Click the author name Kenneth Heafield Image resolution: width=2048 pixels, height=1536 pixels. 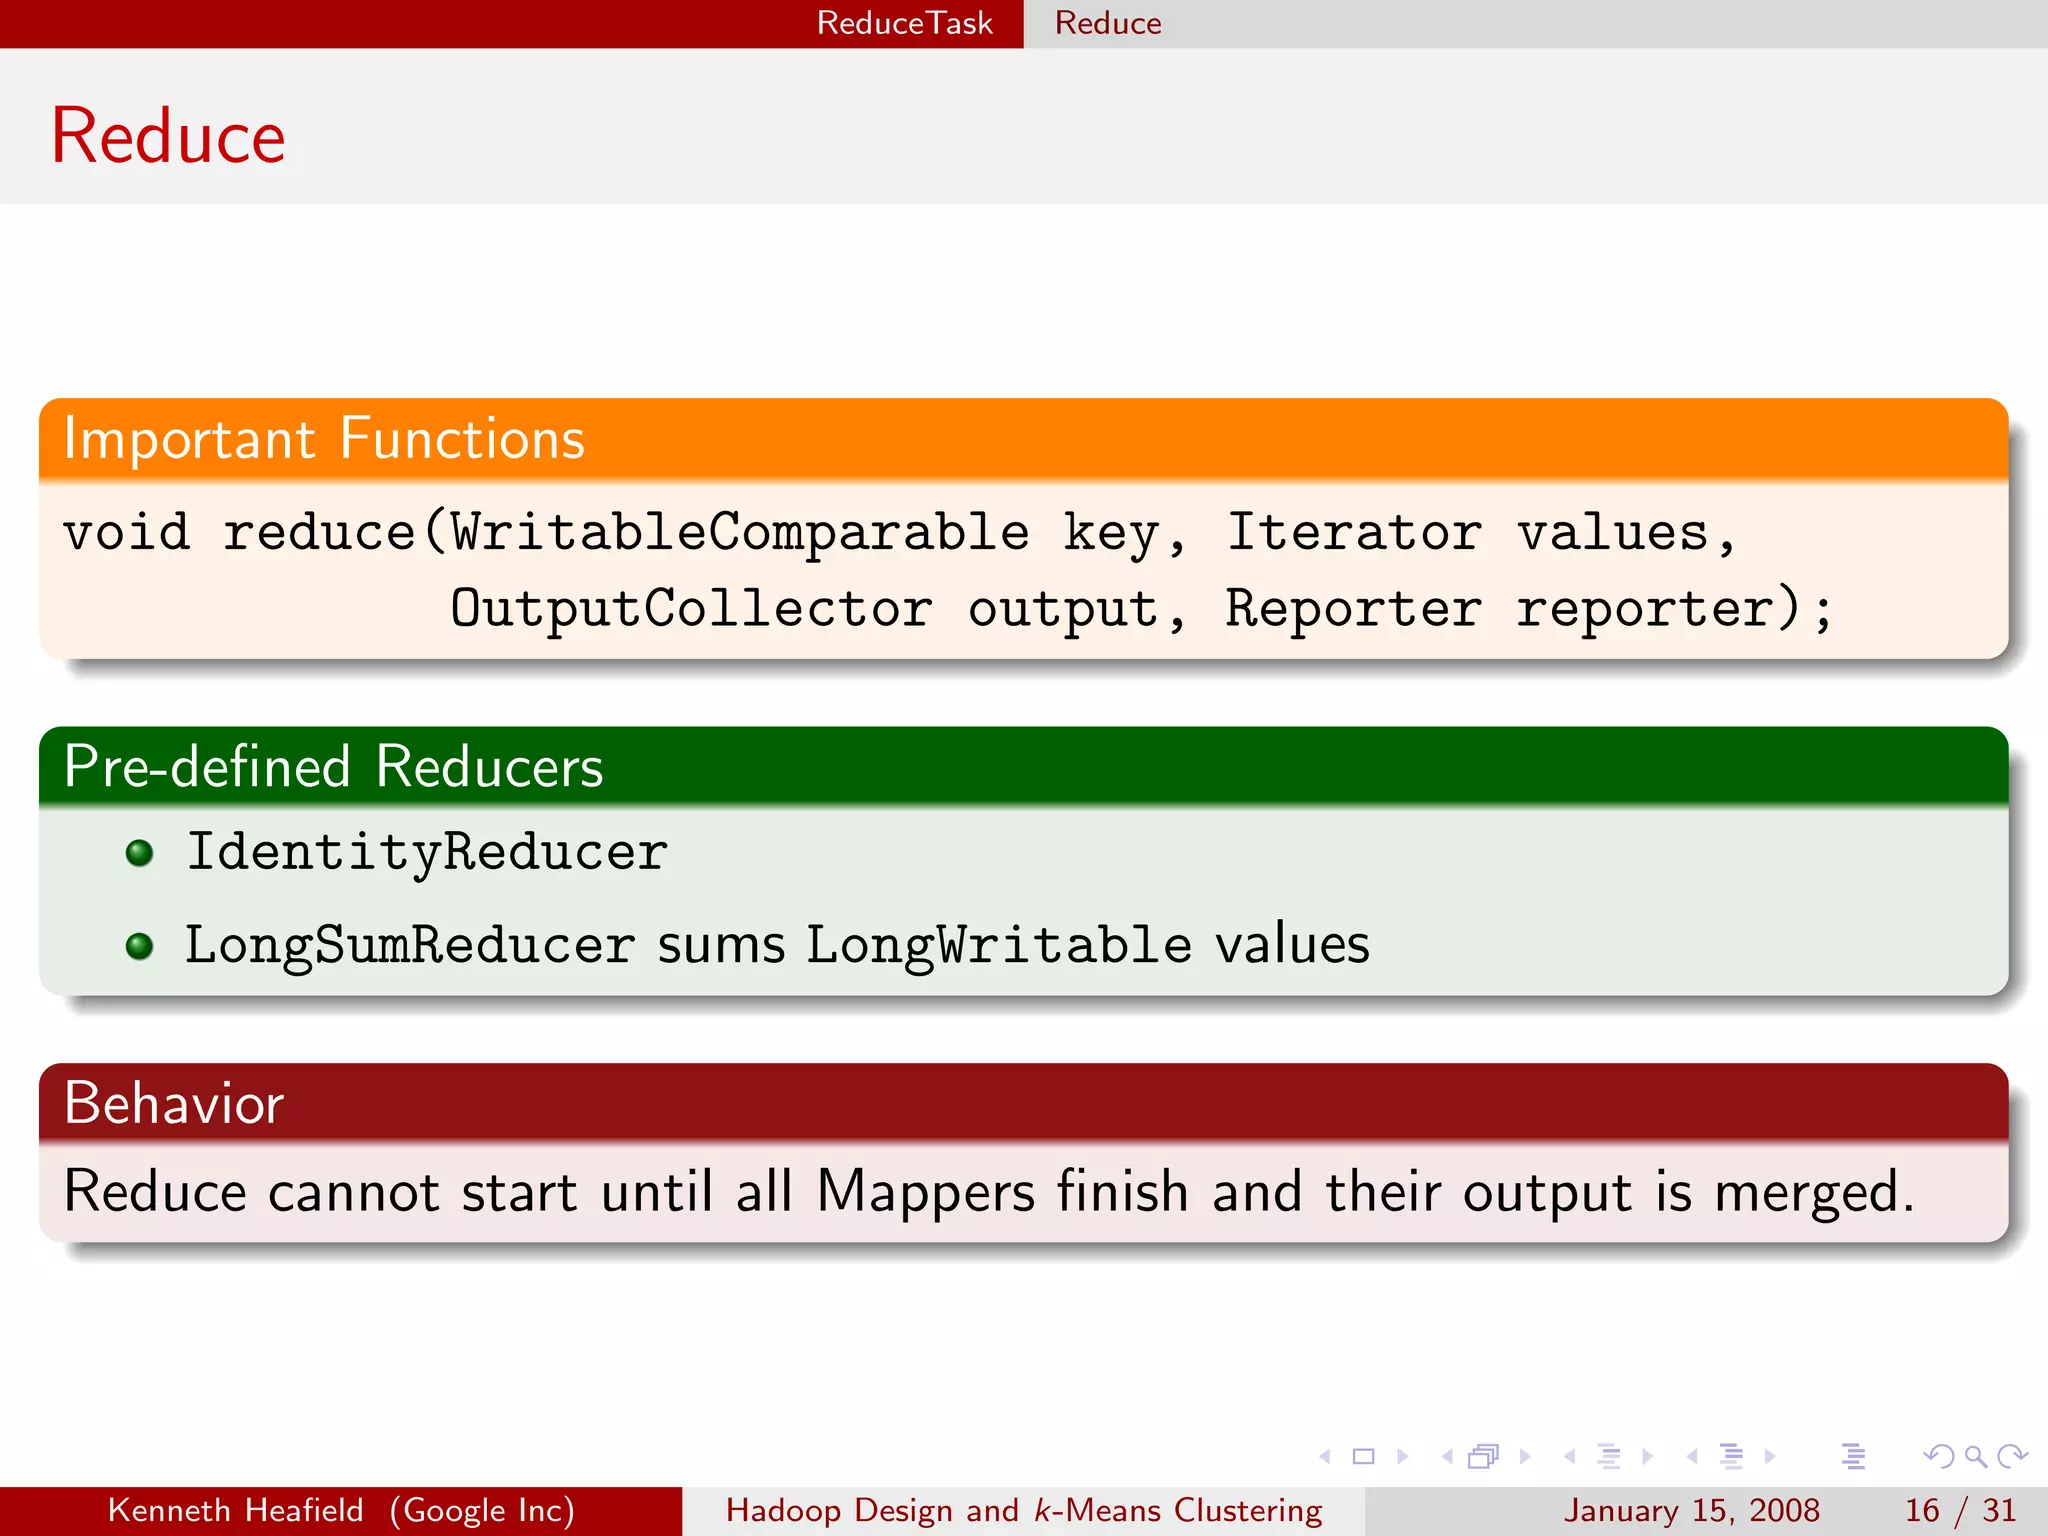[235, 1510]
